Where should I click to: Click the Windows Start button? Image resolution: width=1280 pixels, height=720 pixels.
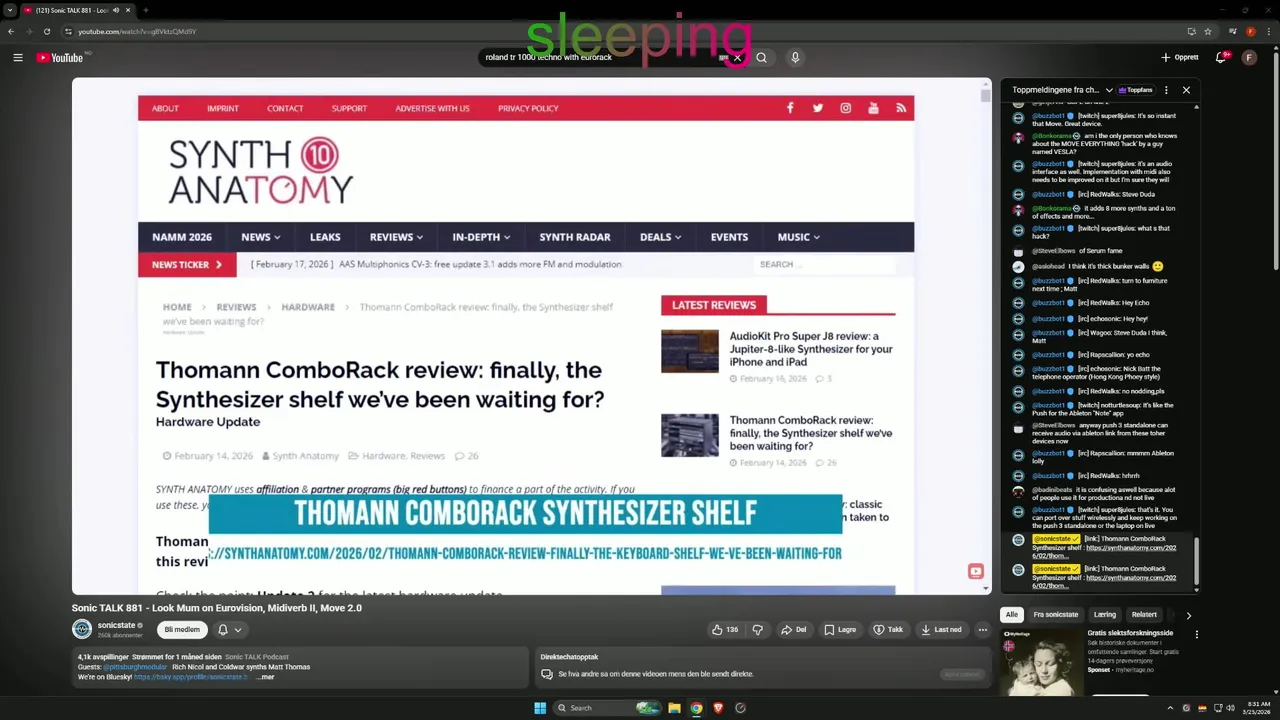540,708
